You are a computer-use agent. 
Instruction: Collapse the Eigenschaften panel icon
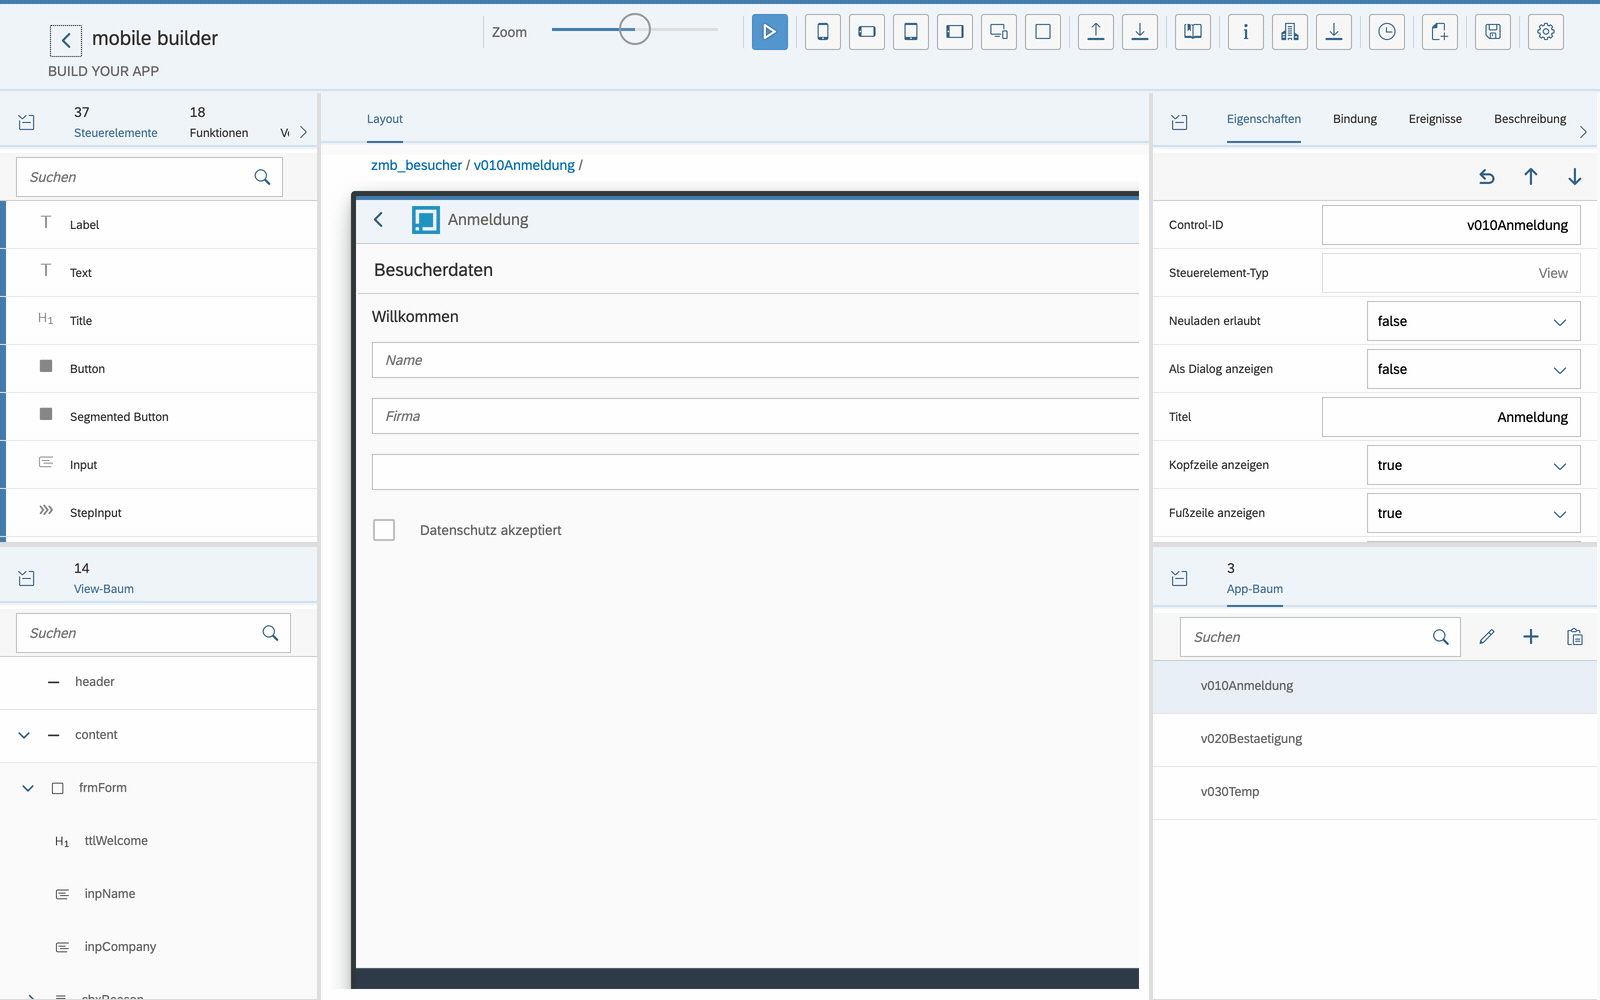tap(1180, 122)
